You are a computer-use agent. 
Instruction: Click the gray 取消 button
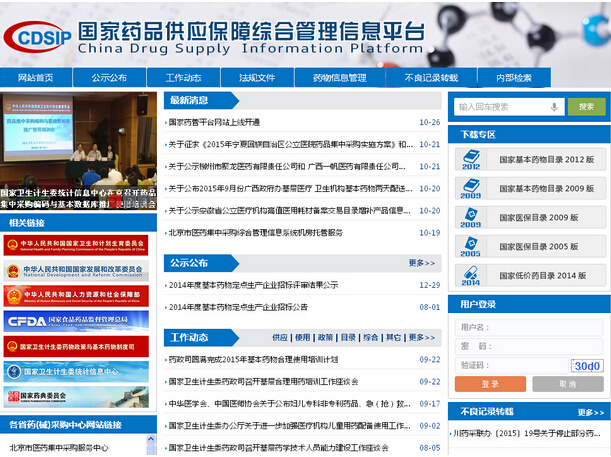click(568, 384)
